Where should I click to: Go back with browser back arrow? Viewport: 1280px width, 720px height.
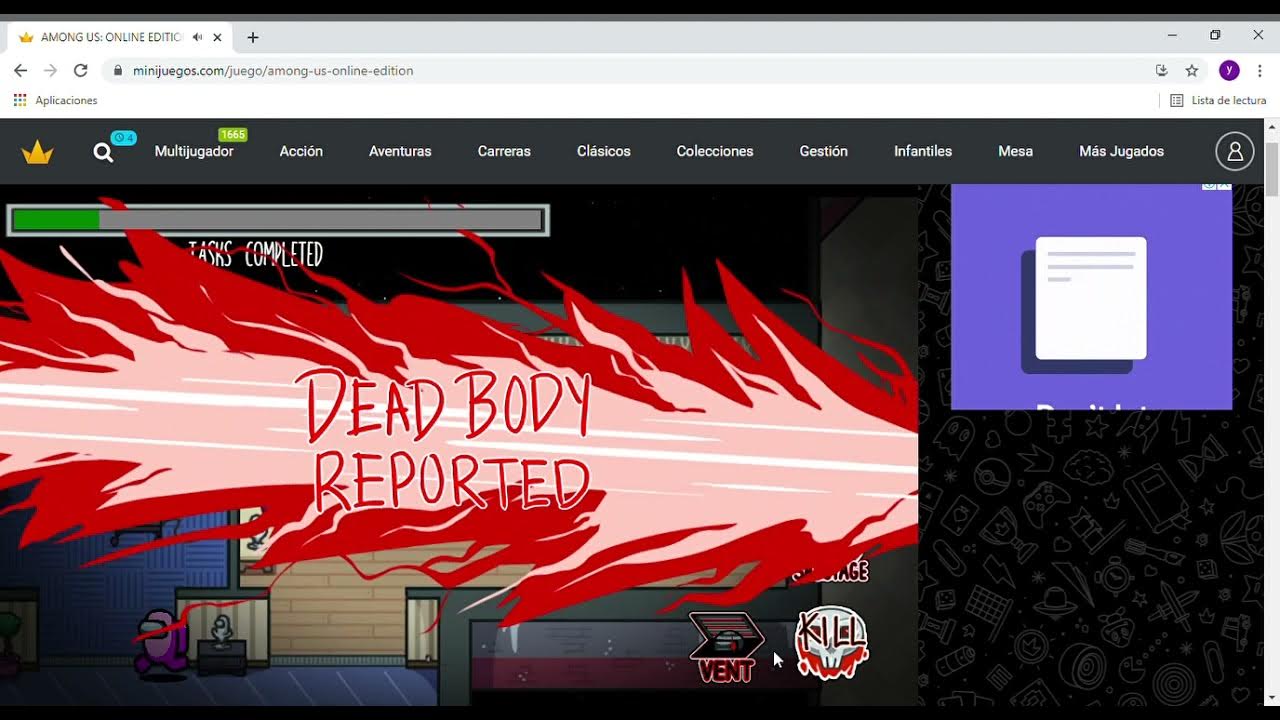(x=20, y=71)
